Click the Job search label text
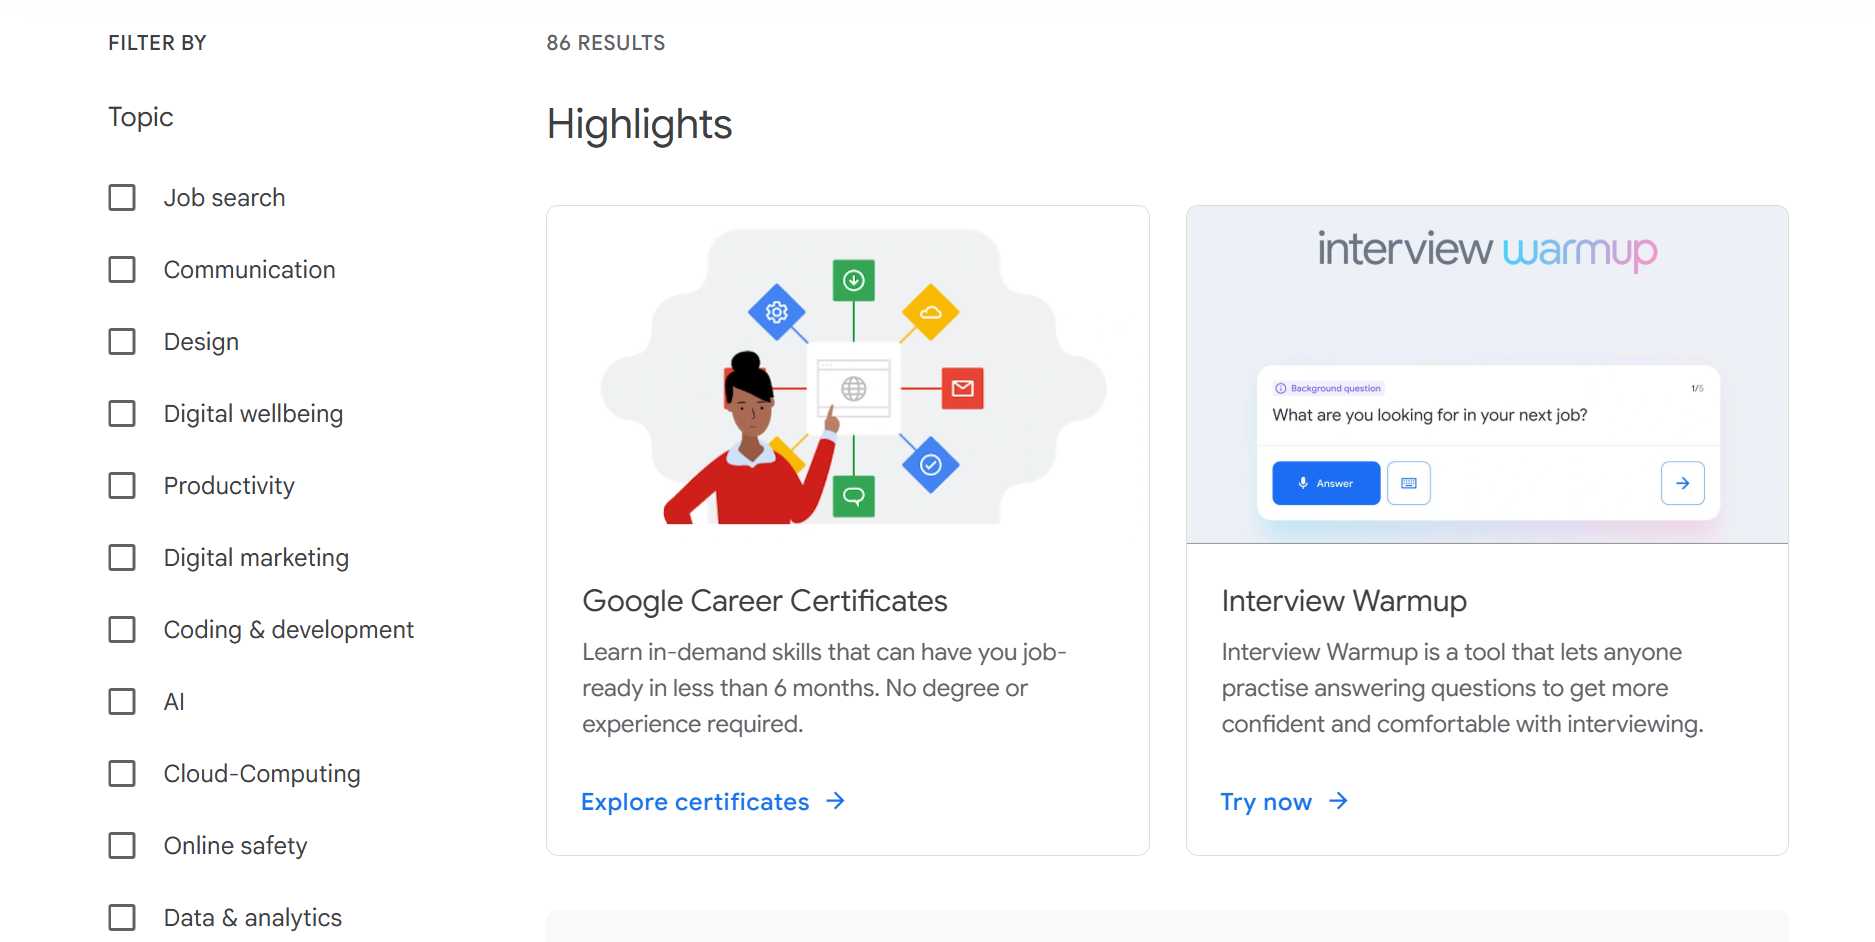Image resolution: width=1875 pixels, height=942 pixels. (225, 198)
